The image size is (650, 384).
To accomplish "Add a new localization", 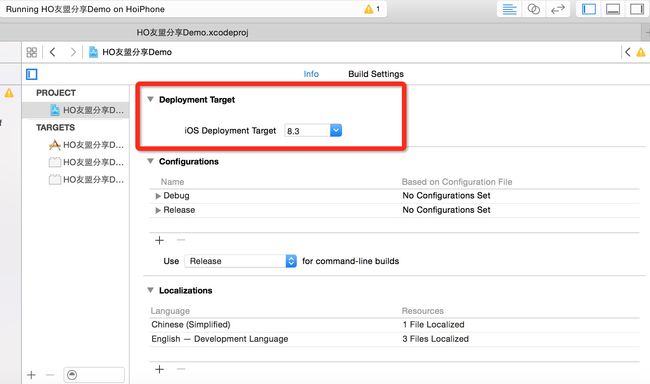I will coord(160,369).
